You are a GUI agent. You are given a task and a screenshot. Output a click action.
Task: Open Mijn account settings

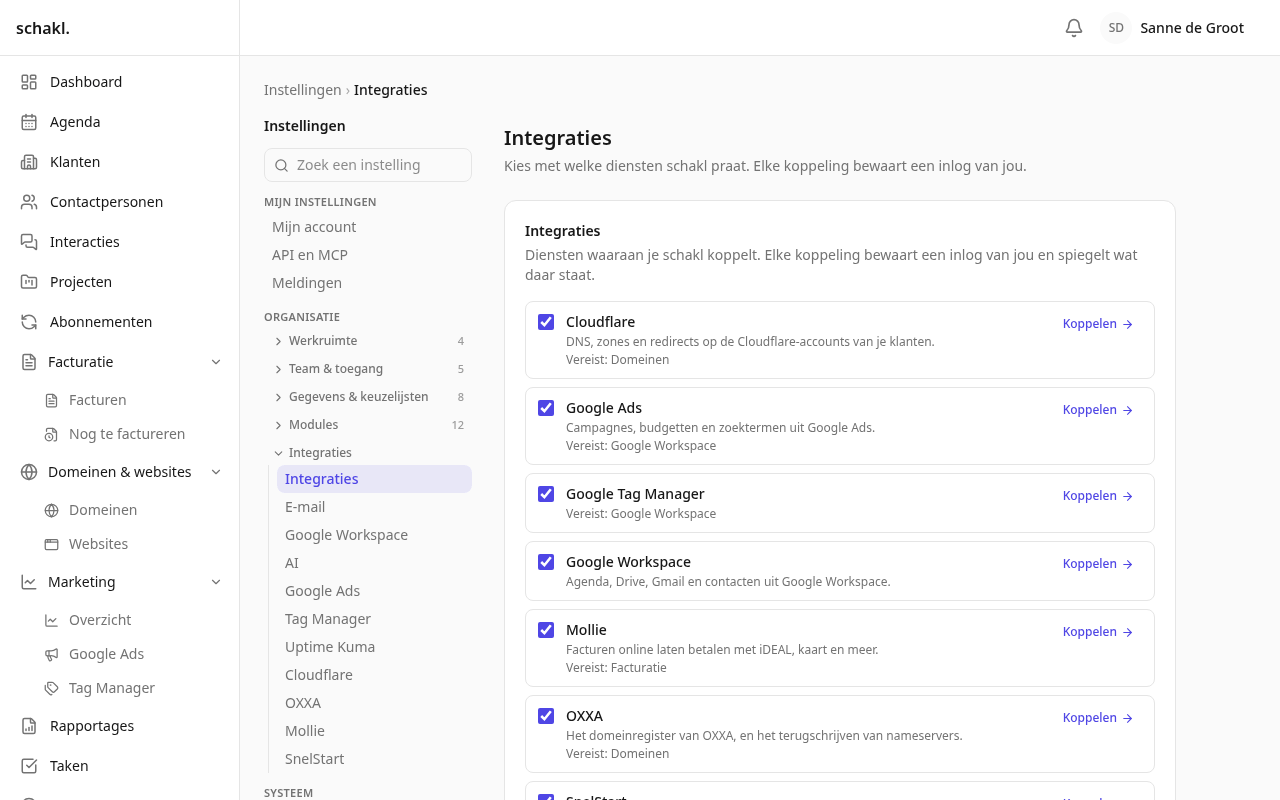pyautogui.click(x=368, y=227)
